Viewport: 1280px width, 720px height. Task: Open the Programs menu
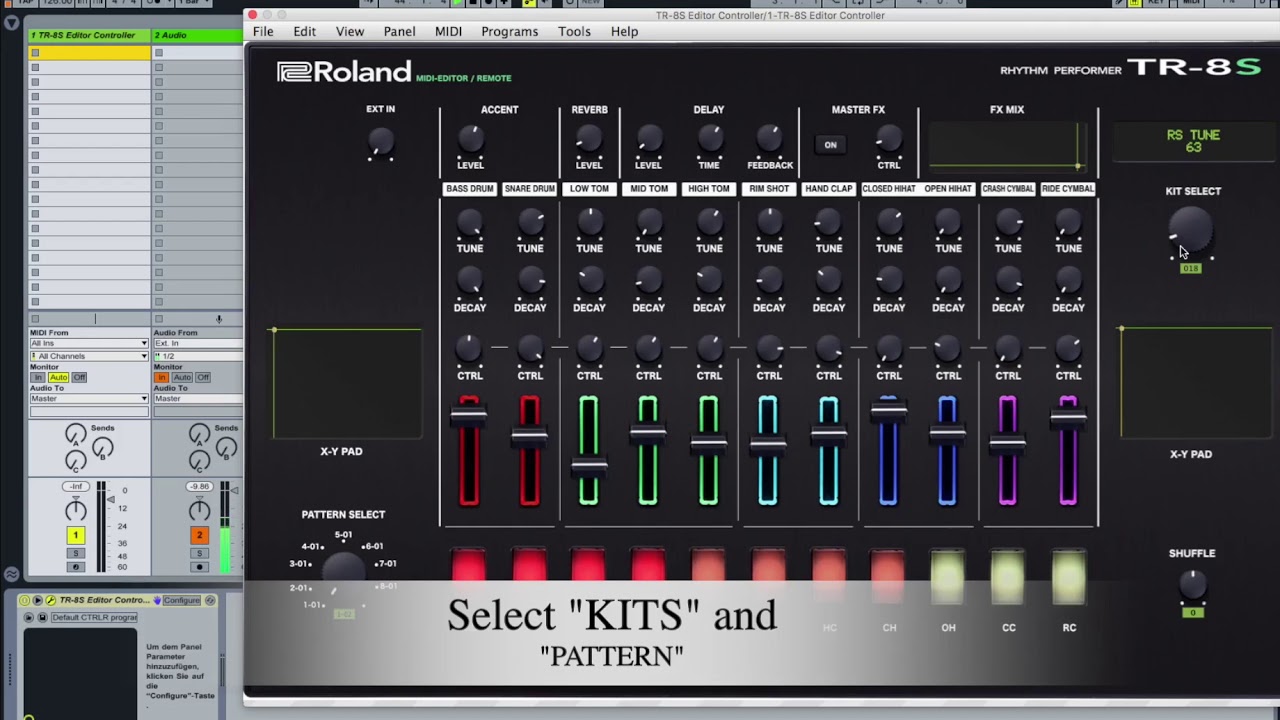coord(509,31)
